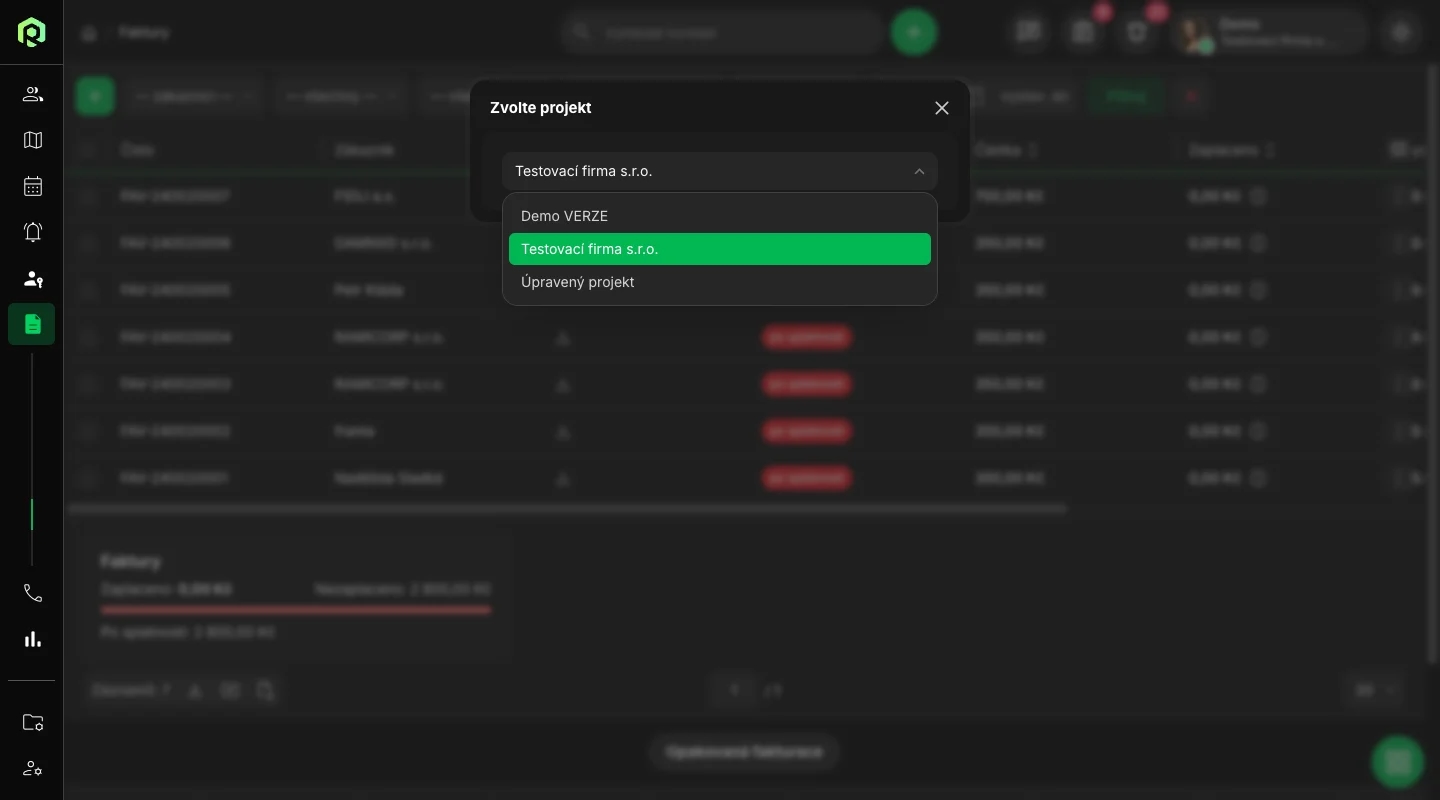Select the green invoices document icon
Screen dimensions: 1440x800
coord(32,324)
